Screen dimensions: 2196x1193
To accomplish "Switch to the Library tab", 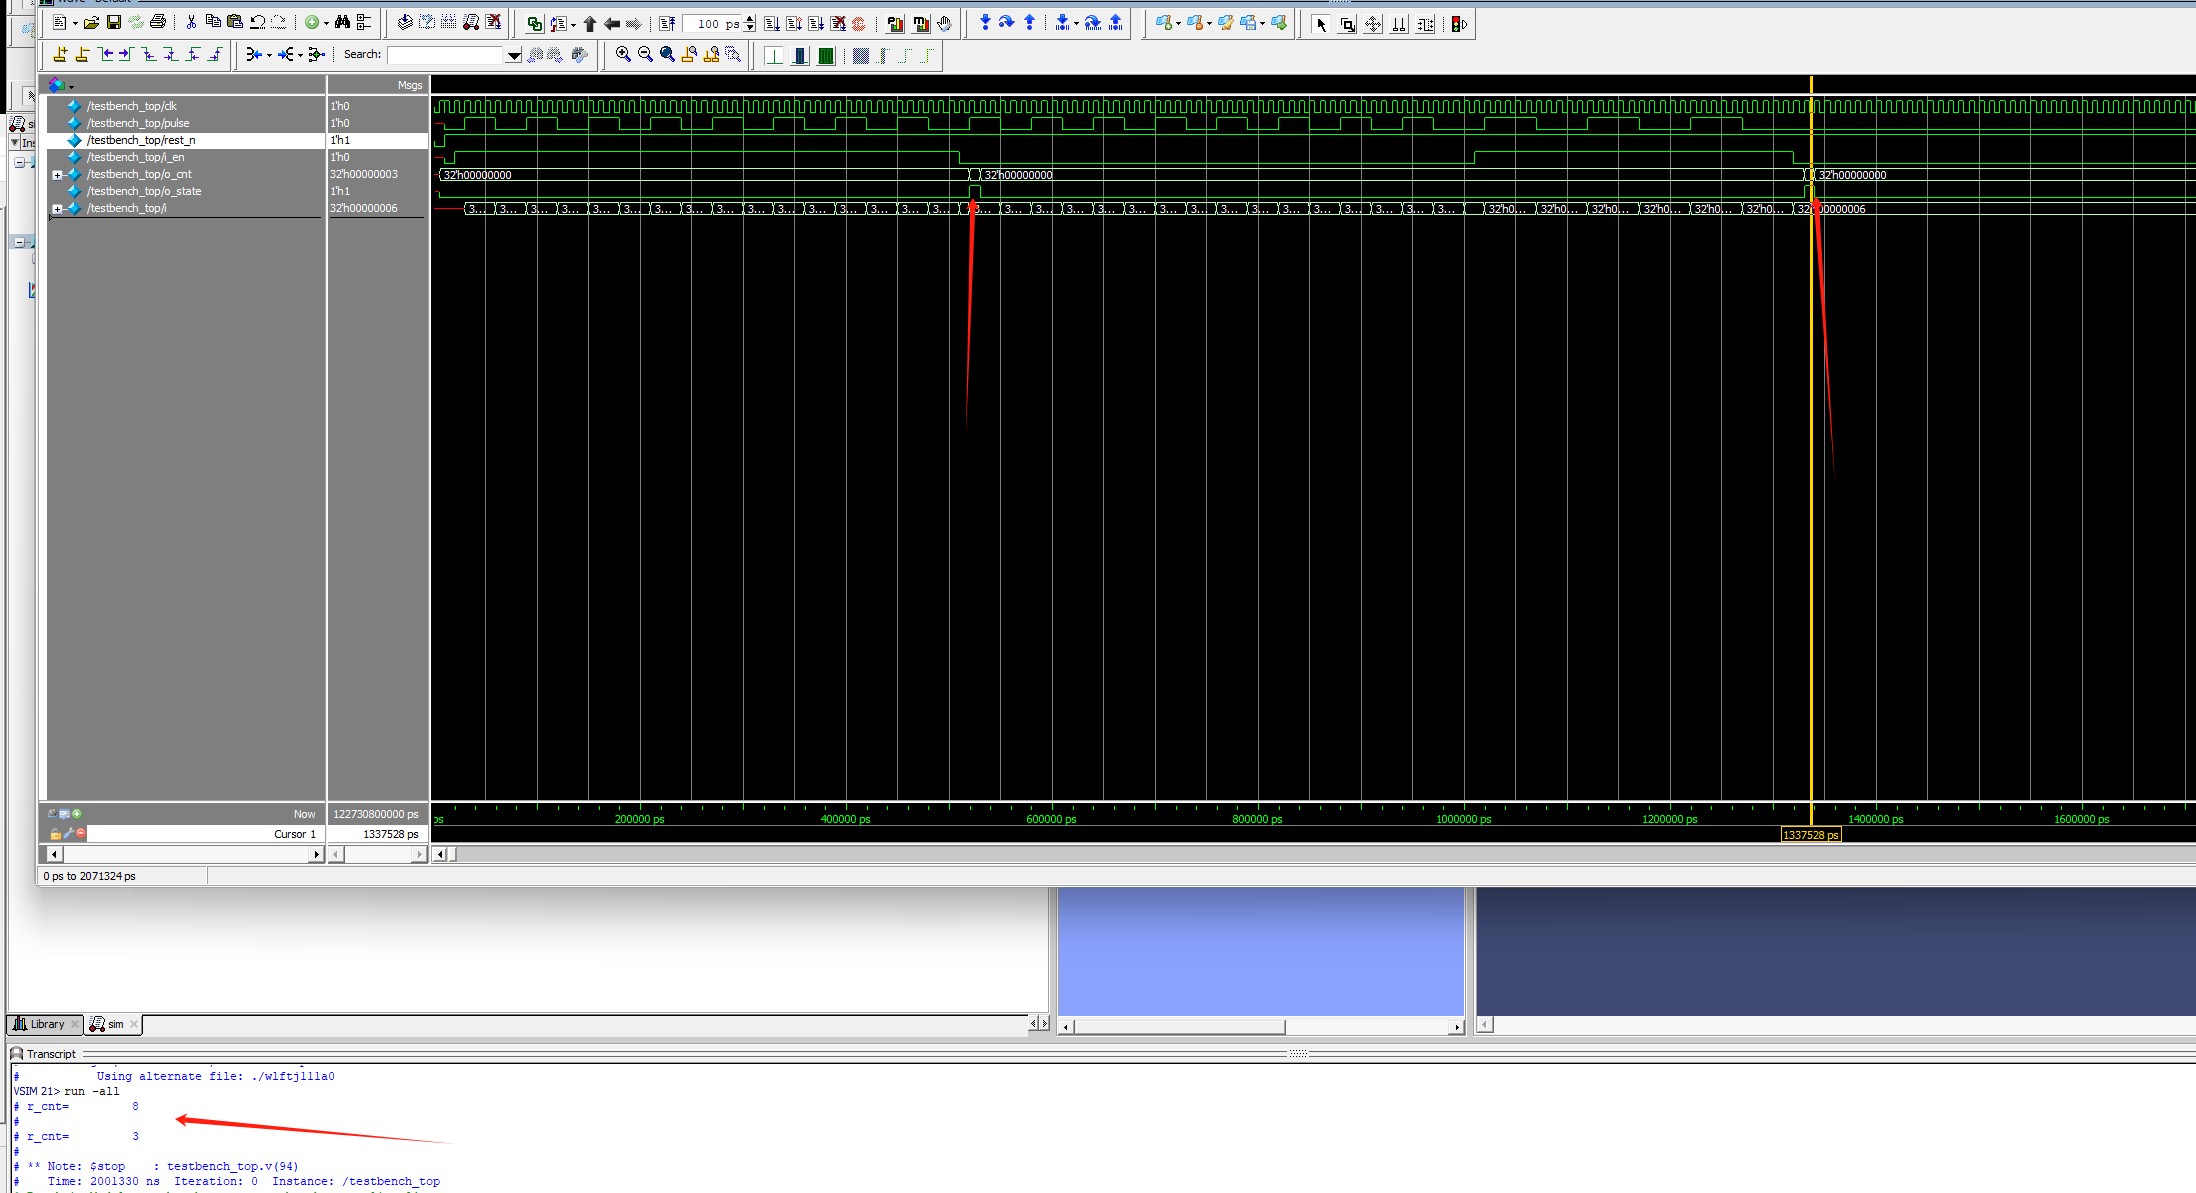I will (44, 1024).
